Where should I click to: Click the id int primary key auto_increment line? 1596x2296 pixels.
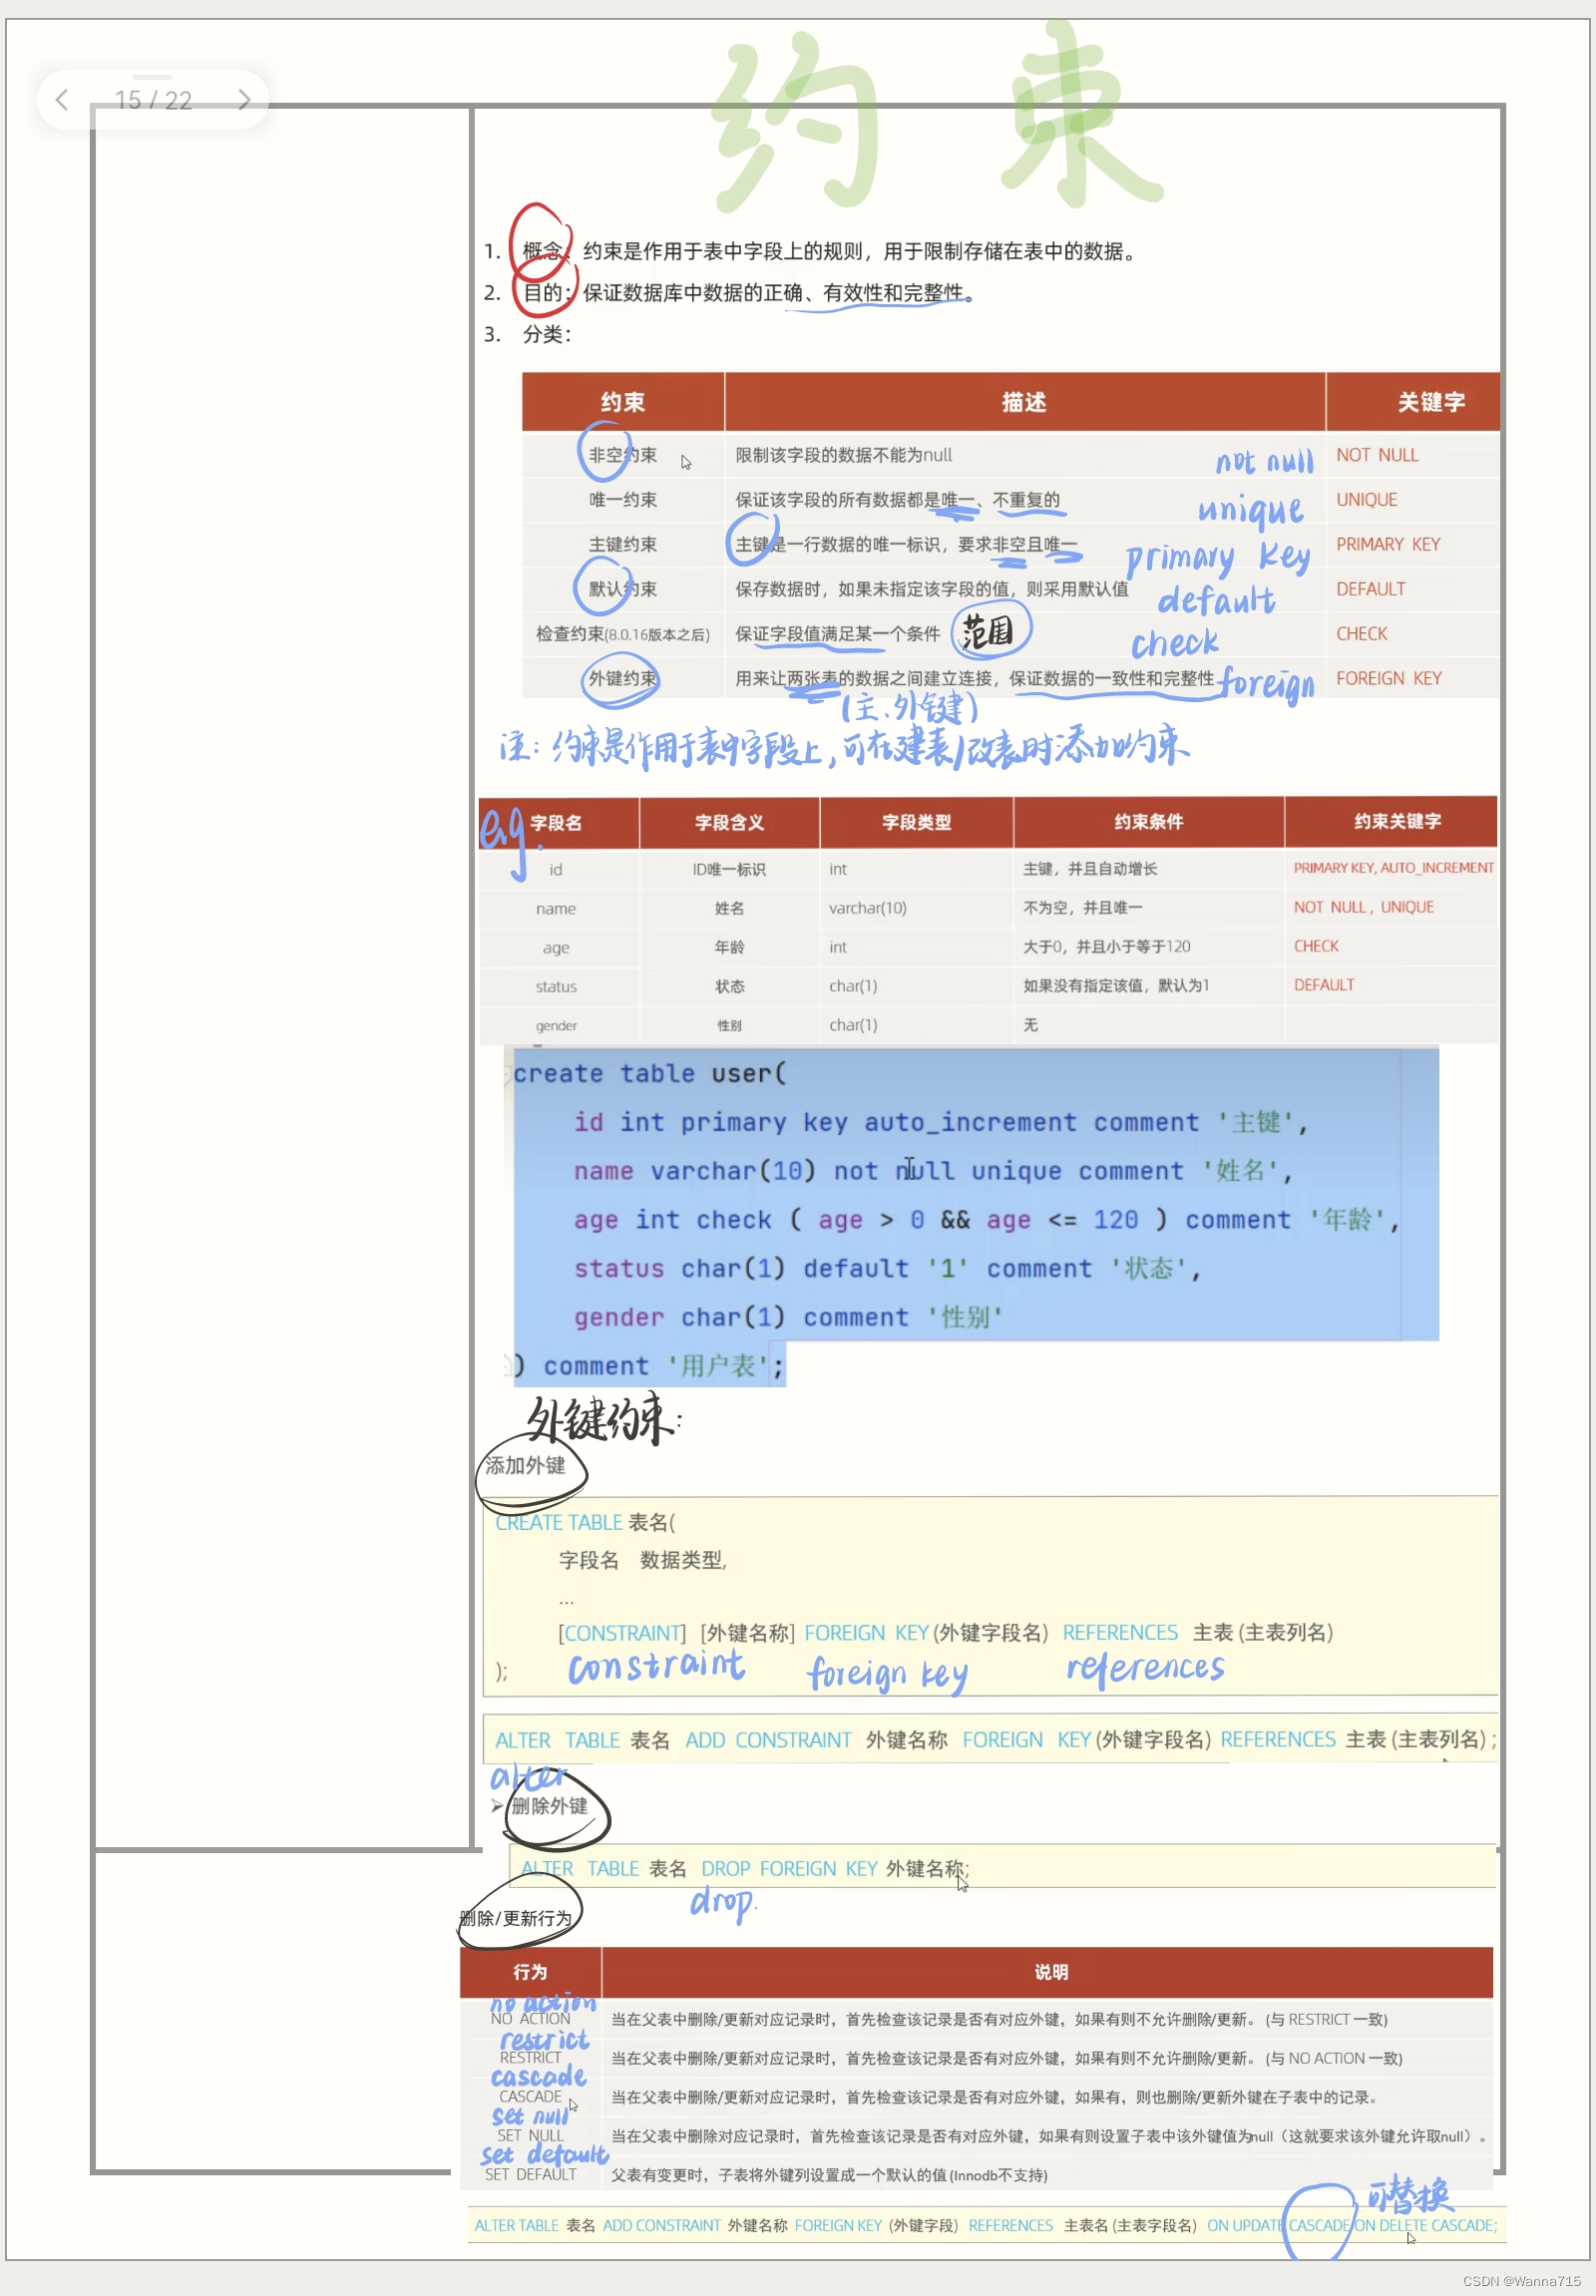941,1122
